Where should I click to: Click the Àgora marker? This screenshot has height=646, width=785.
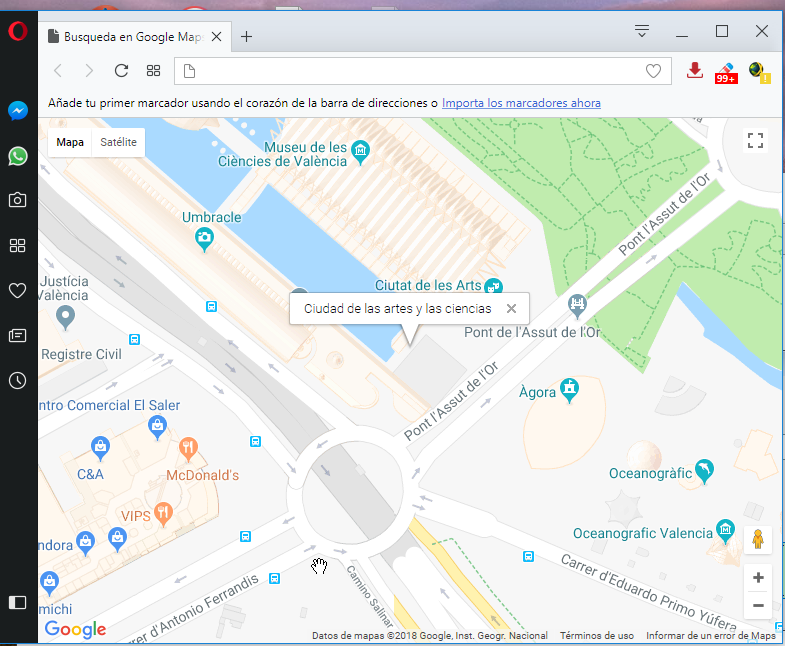[x=570, y=390]
